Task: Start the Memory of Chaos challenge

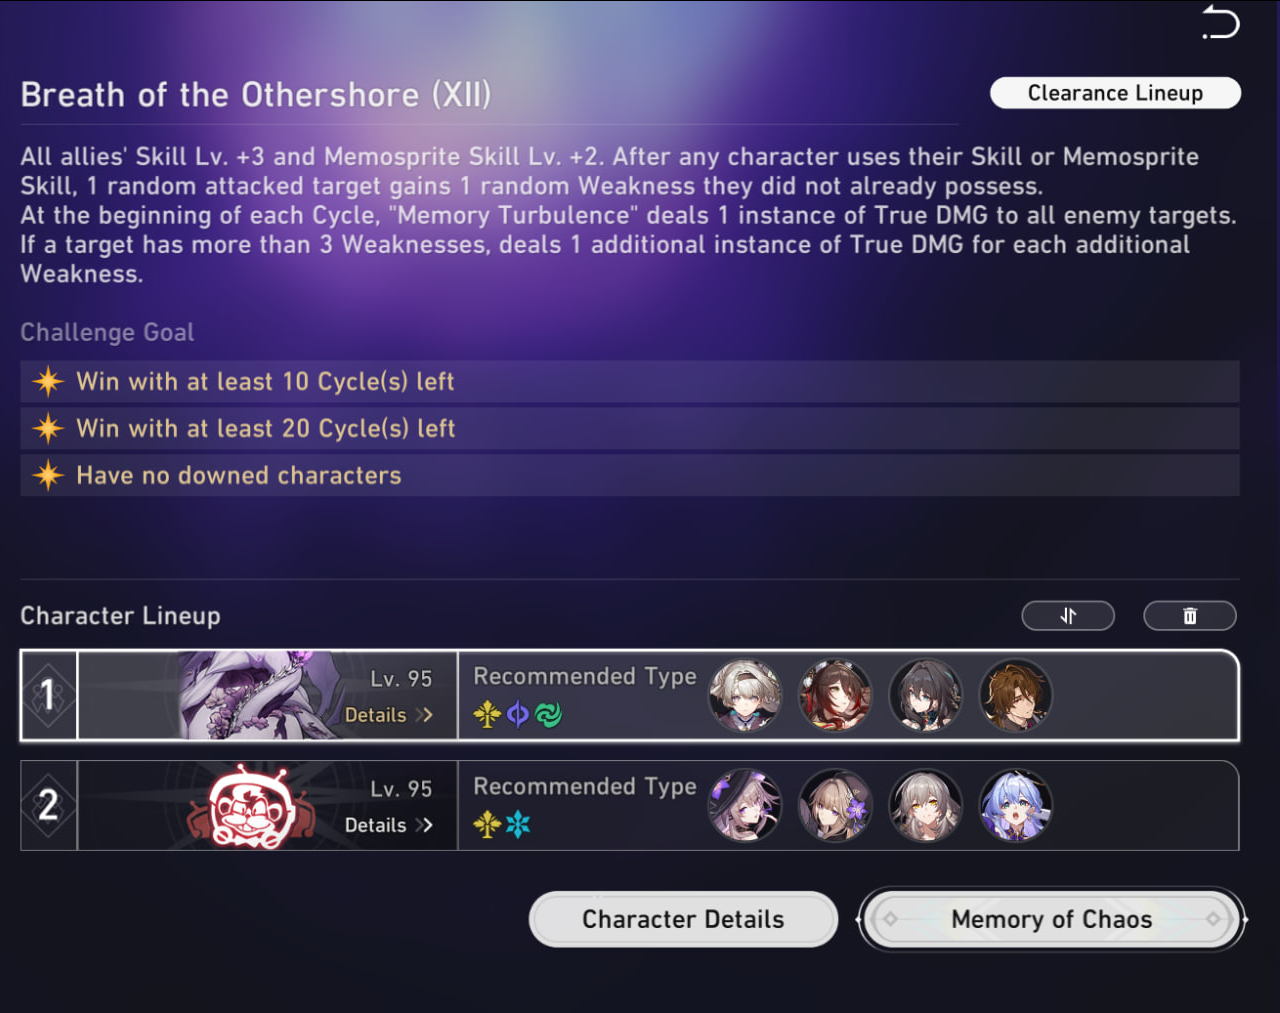Action: [1052, 919]
